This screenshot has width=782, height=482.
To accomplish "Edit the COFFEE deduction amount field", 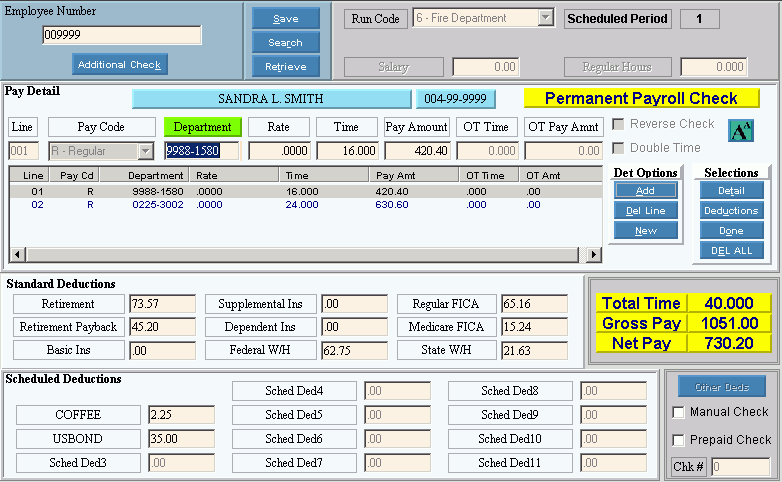I will coord(171,415).
